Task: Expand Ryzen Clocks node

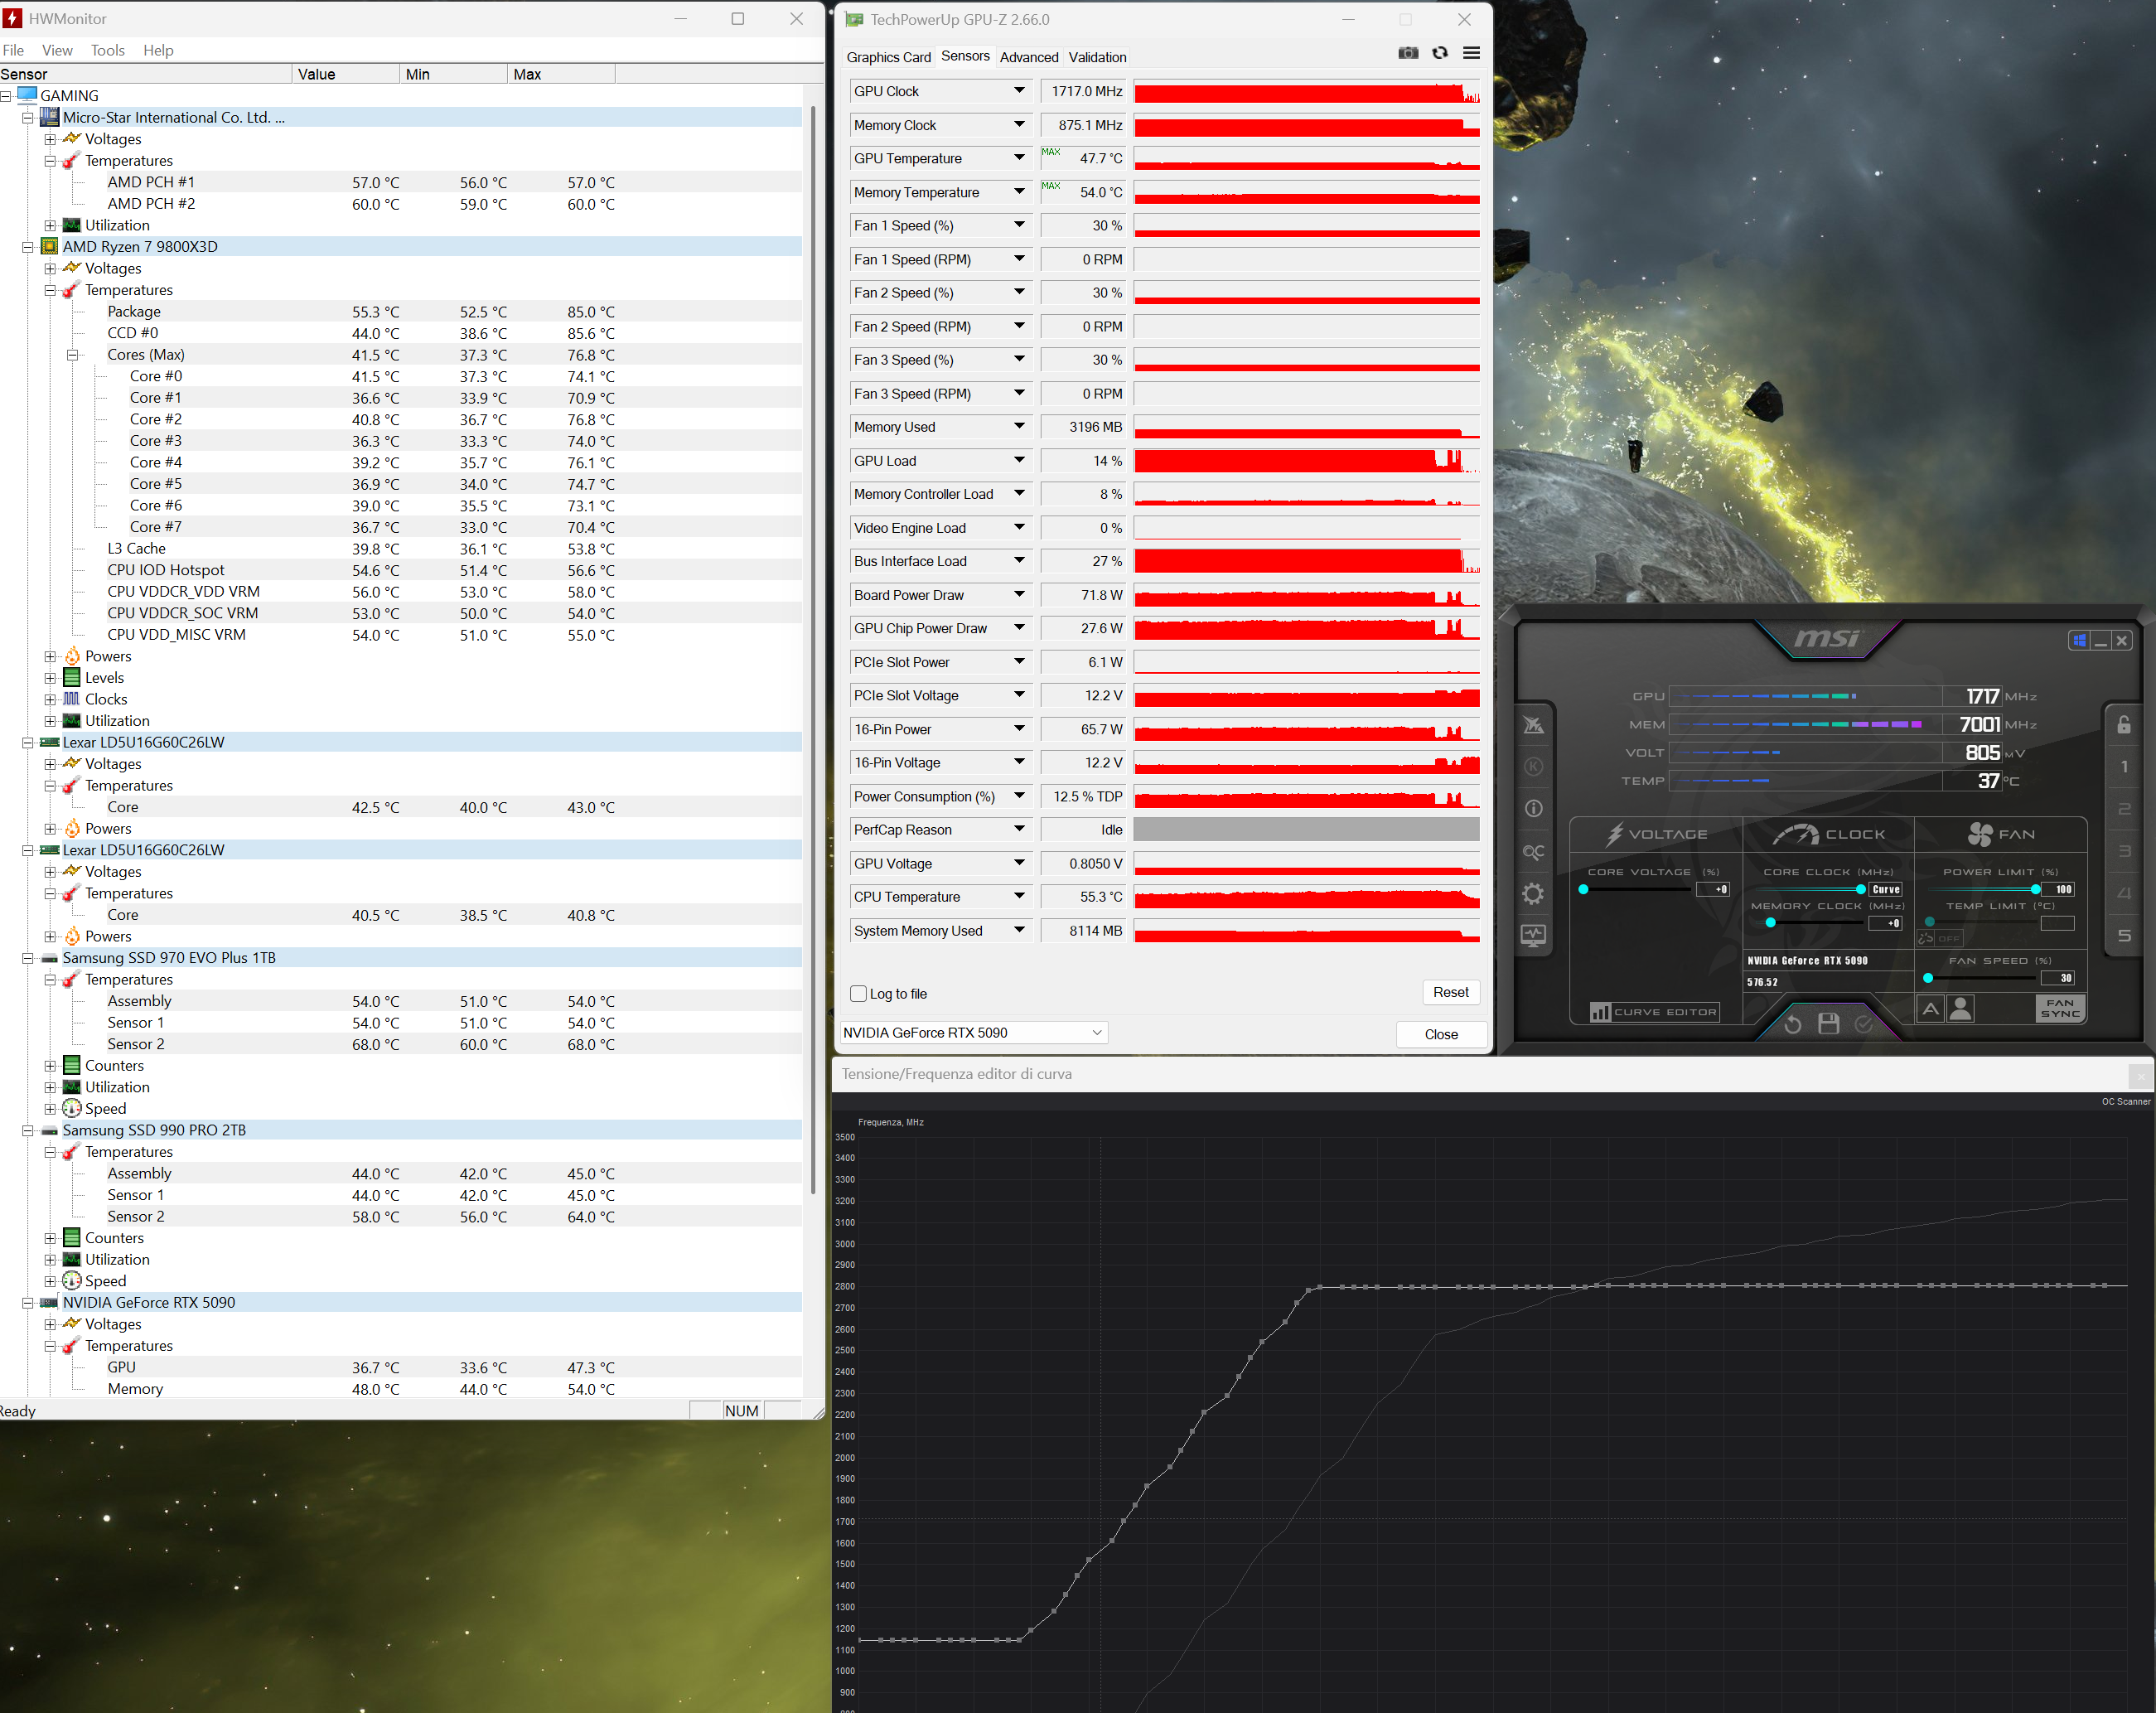Action: 50,700
